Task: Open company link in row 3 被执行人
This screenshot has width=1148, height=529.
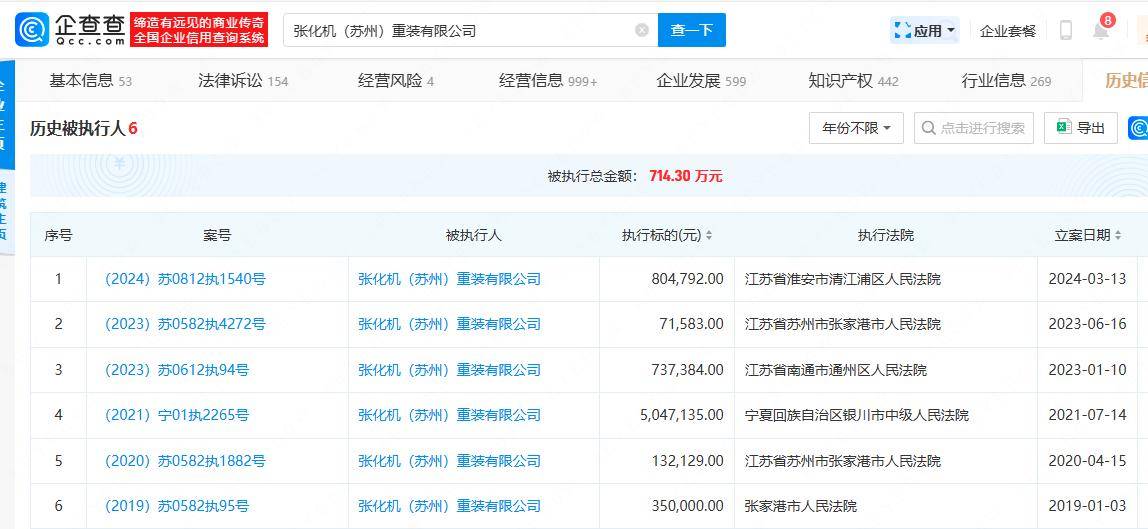Action: pos(450,370)
